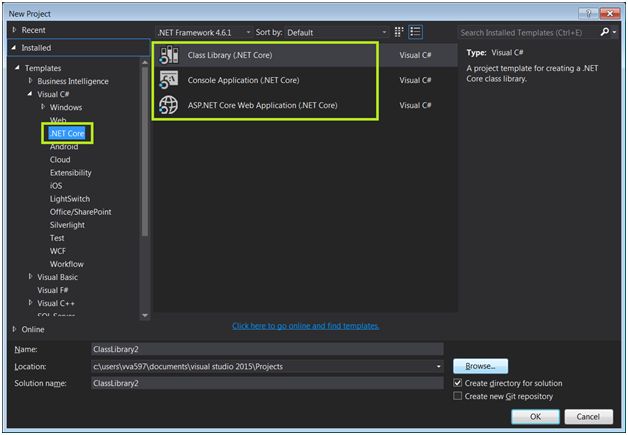Enable Create directory for solution checkbox
Screen dimensions: 628x435
457,383
